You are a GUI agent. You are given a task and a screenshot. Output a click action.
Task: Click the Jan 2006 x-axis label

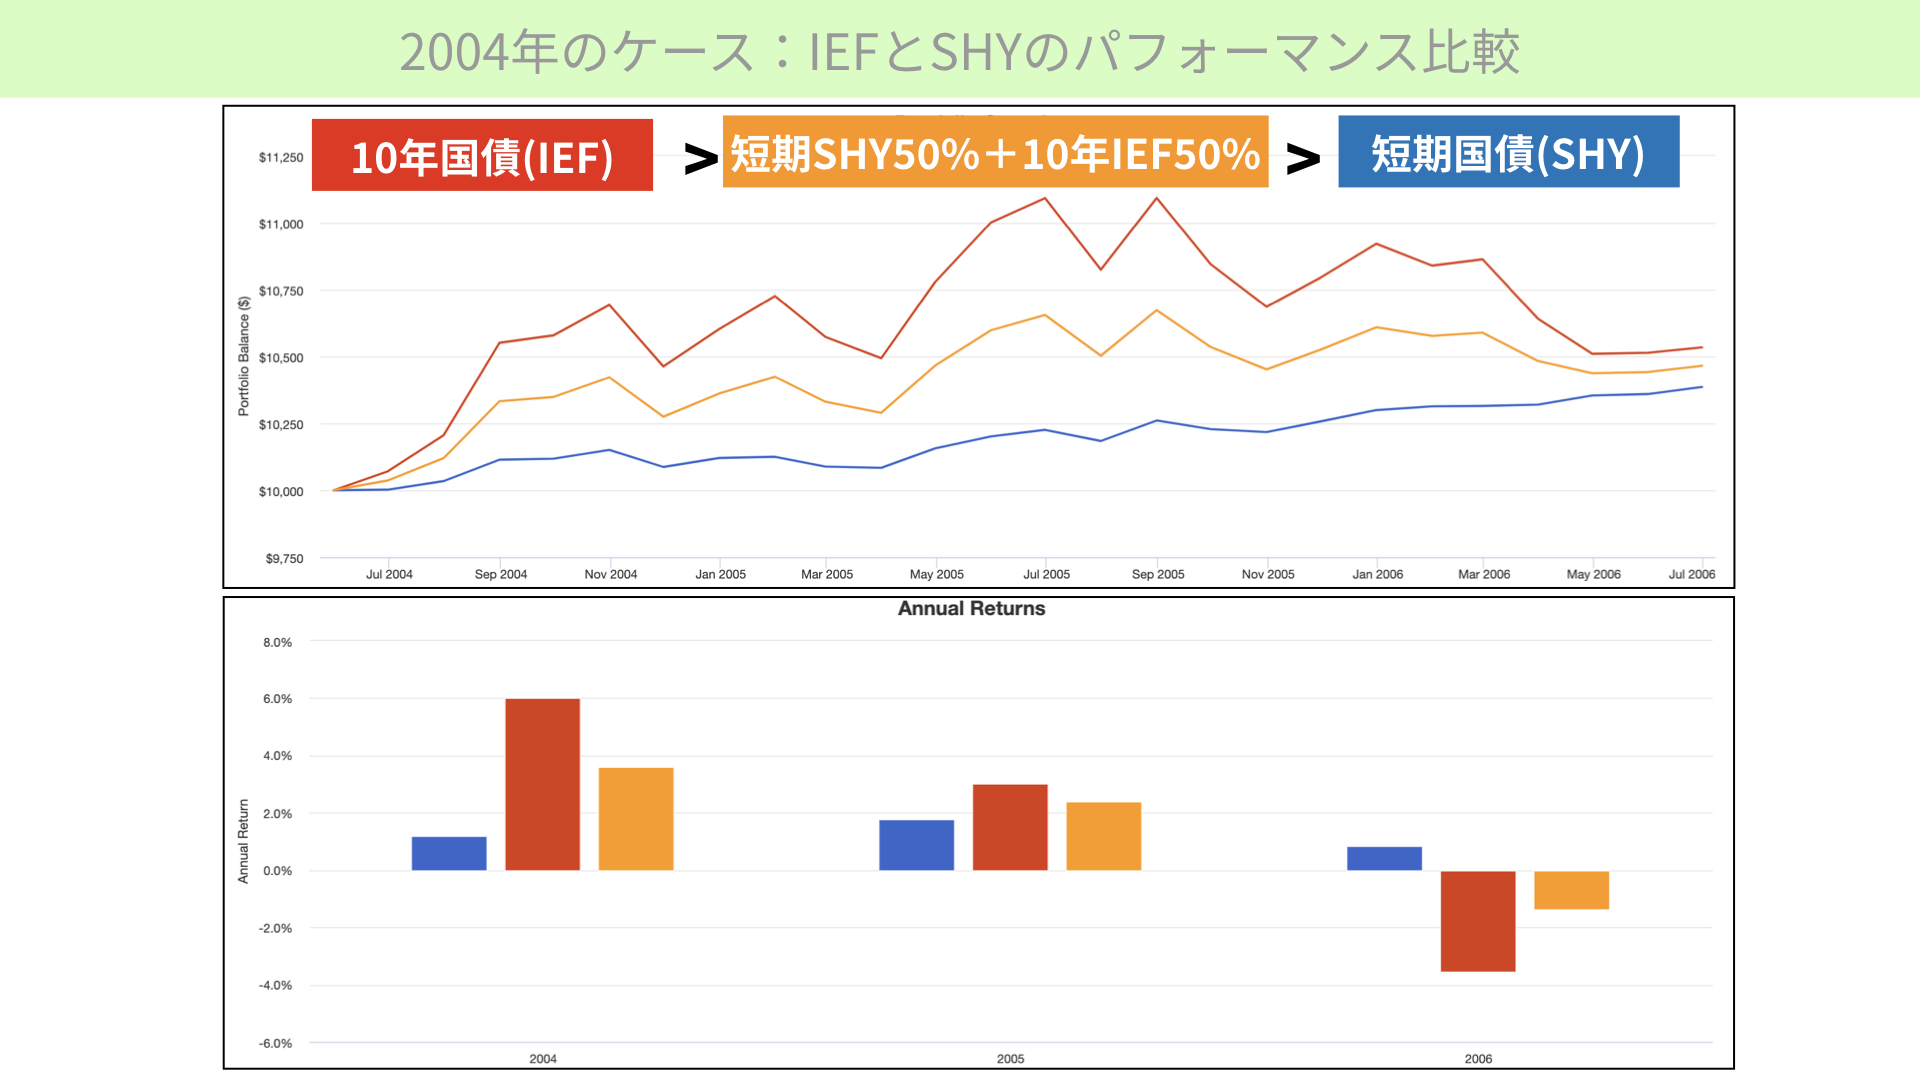(1377, 574)
